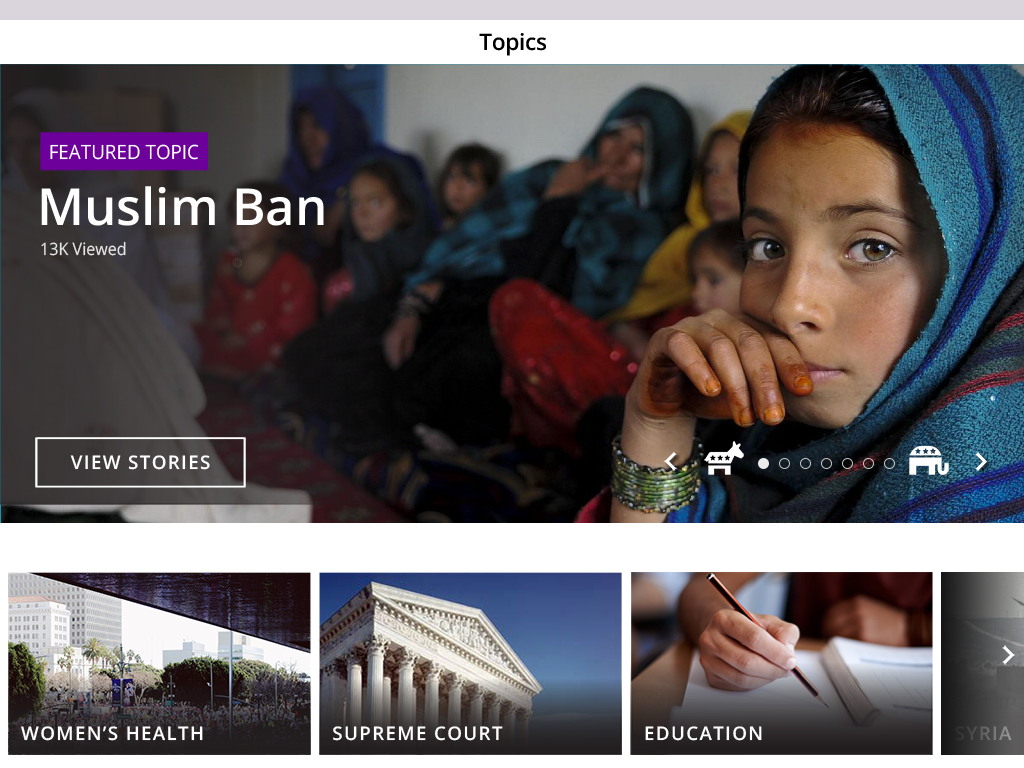Image resolution: width=1024 pixels, height=768 pixels.
Task: Show more topics with right chevron
Action: (x=1008, y=654)
